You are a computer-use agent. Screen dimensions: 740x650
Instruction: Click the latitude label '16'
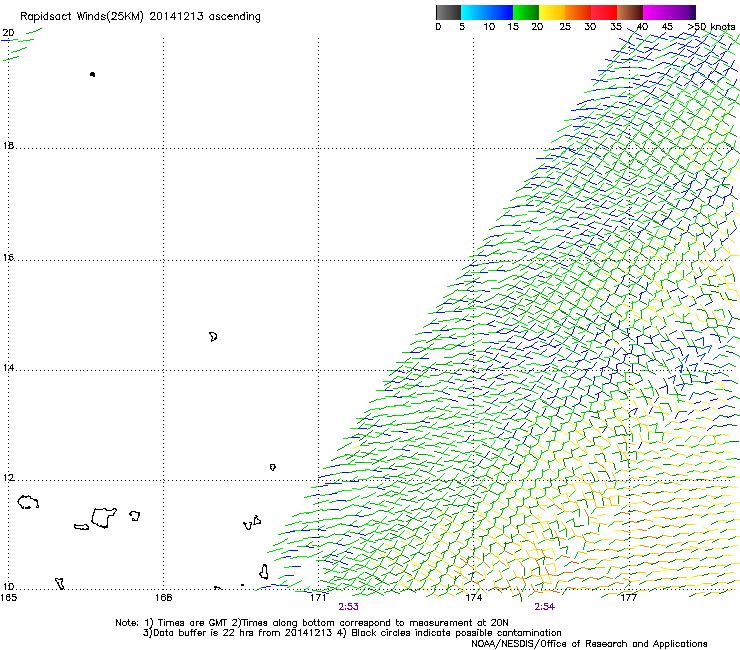pos(8,257)
